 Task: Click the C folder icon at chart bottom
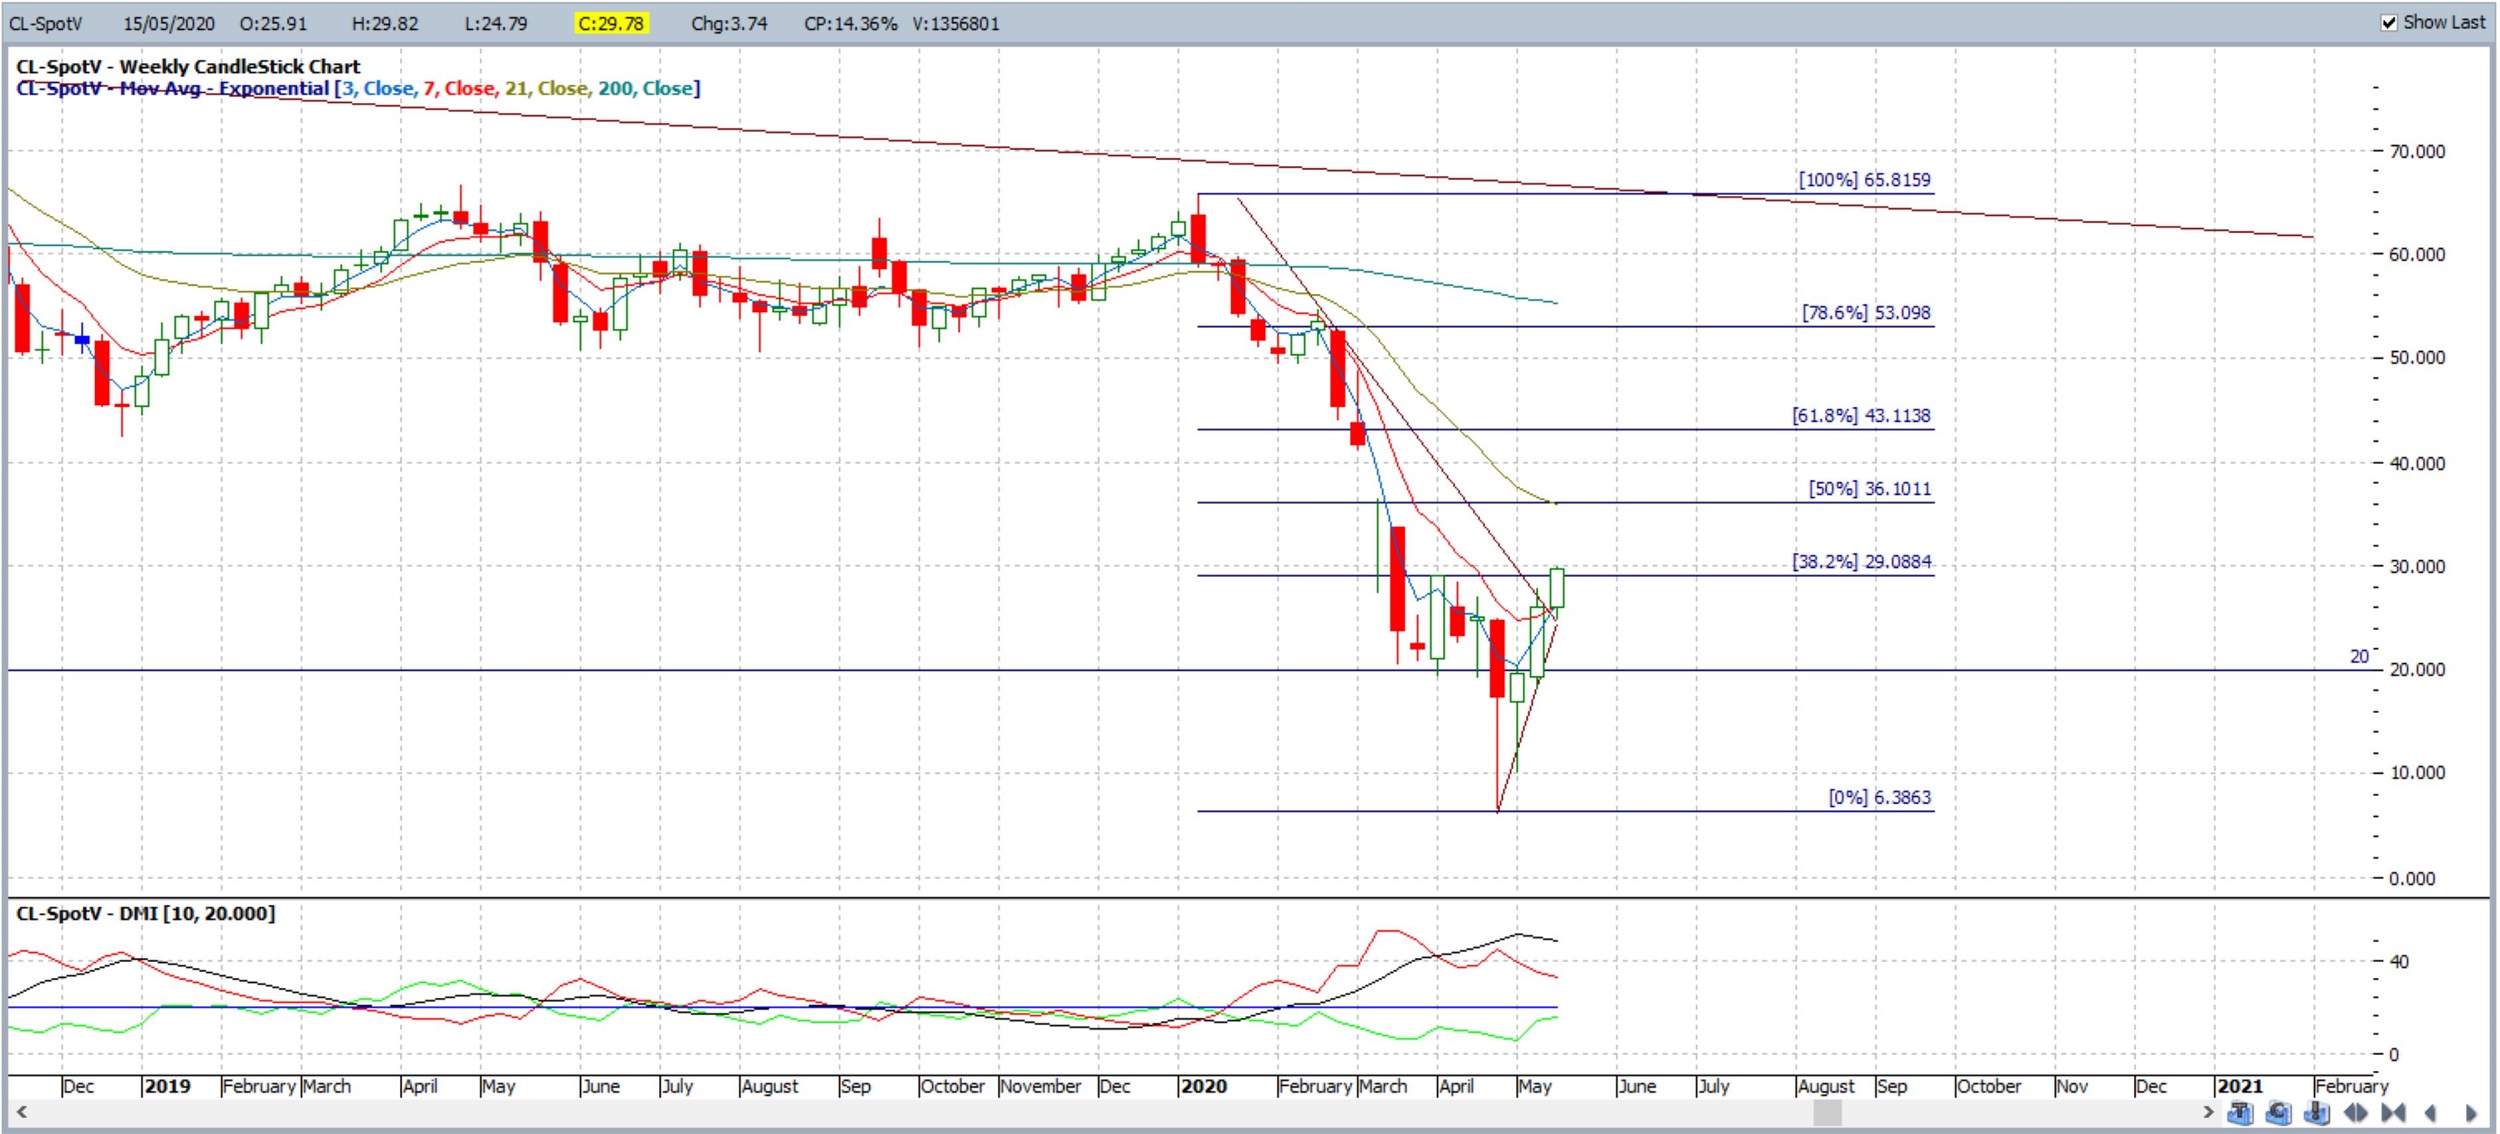click(2278, 1112)
